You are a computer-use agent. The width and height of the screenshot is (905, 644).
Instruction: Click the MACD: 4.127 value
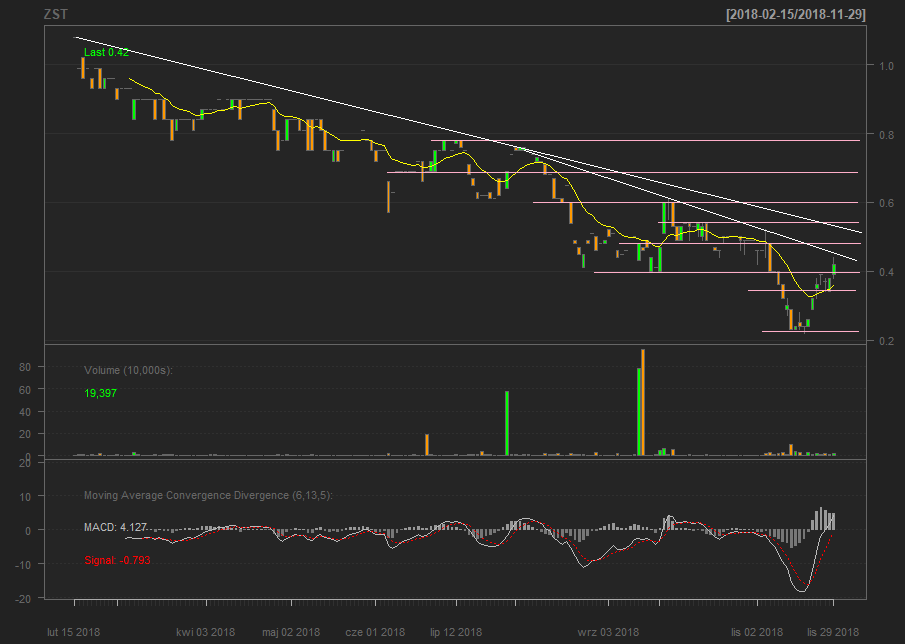pos(115,527)
